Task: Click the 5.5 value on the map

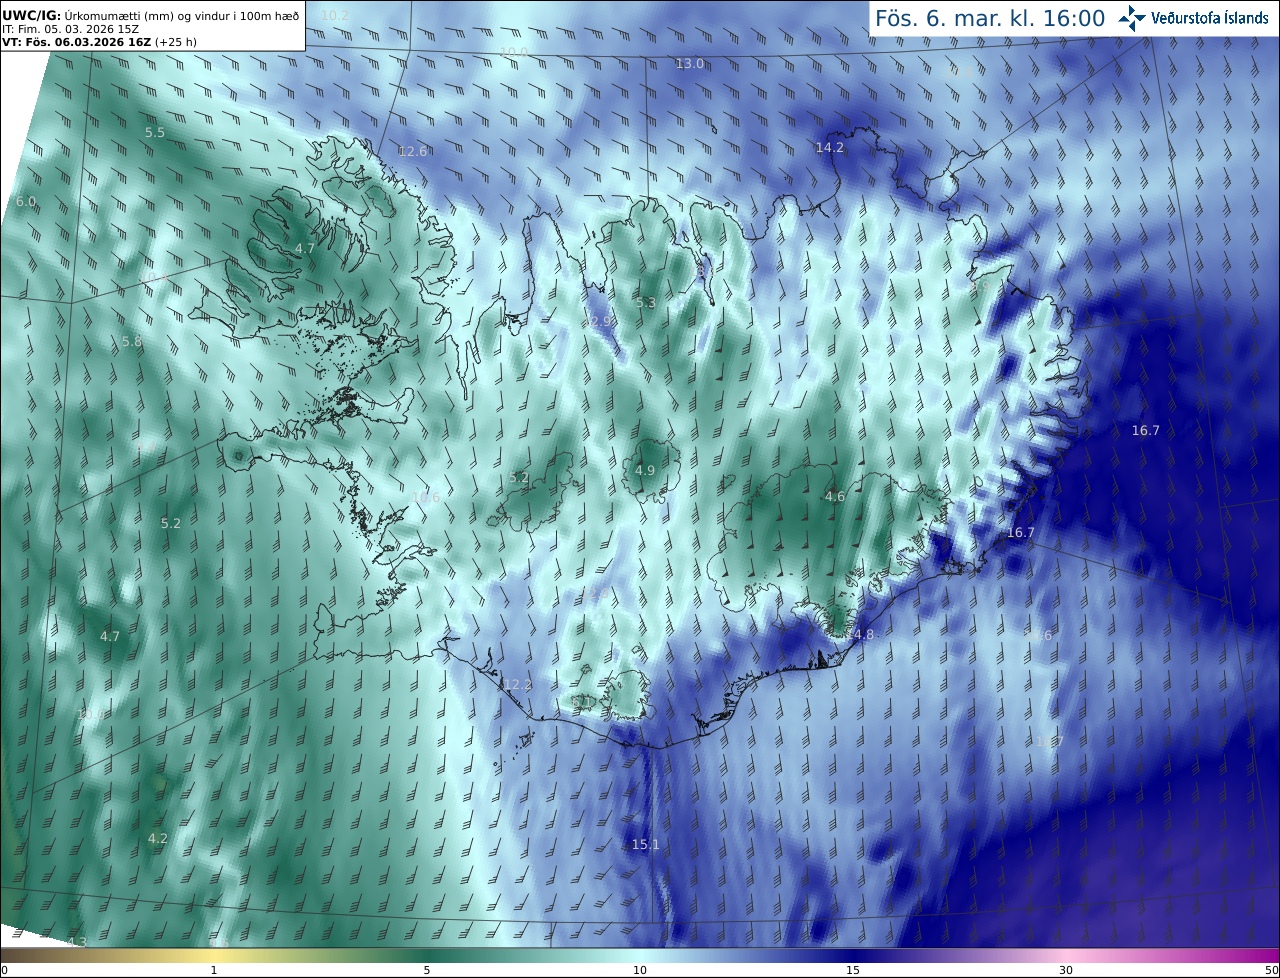Action: (155, 133)
